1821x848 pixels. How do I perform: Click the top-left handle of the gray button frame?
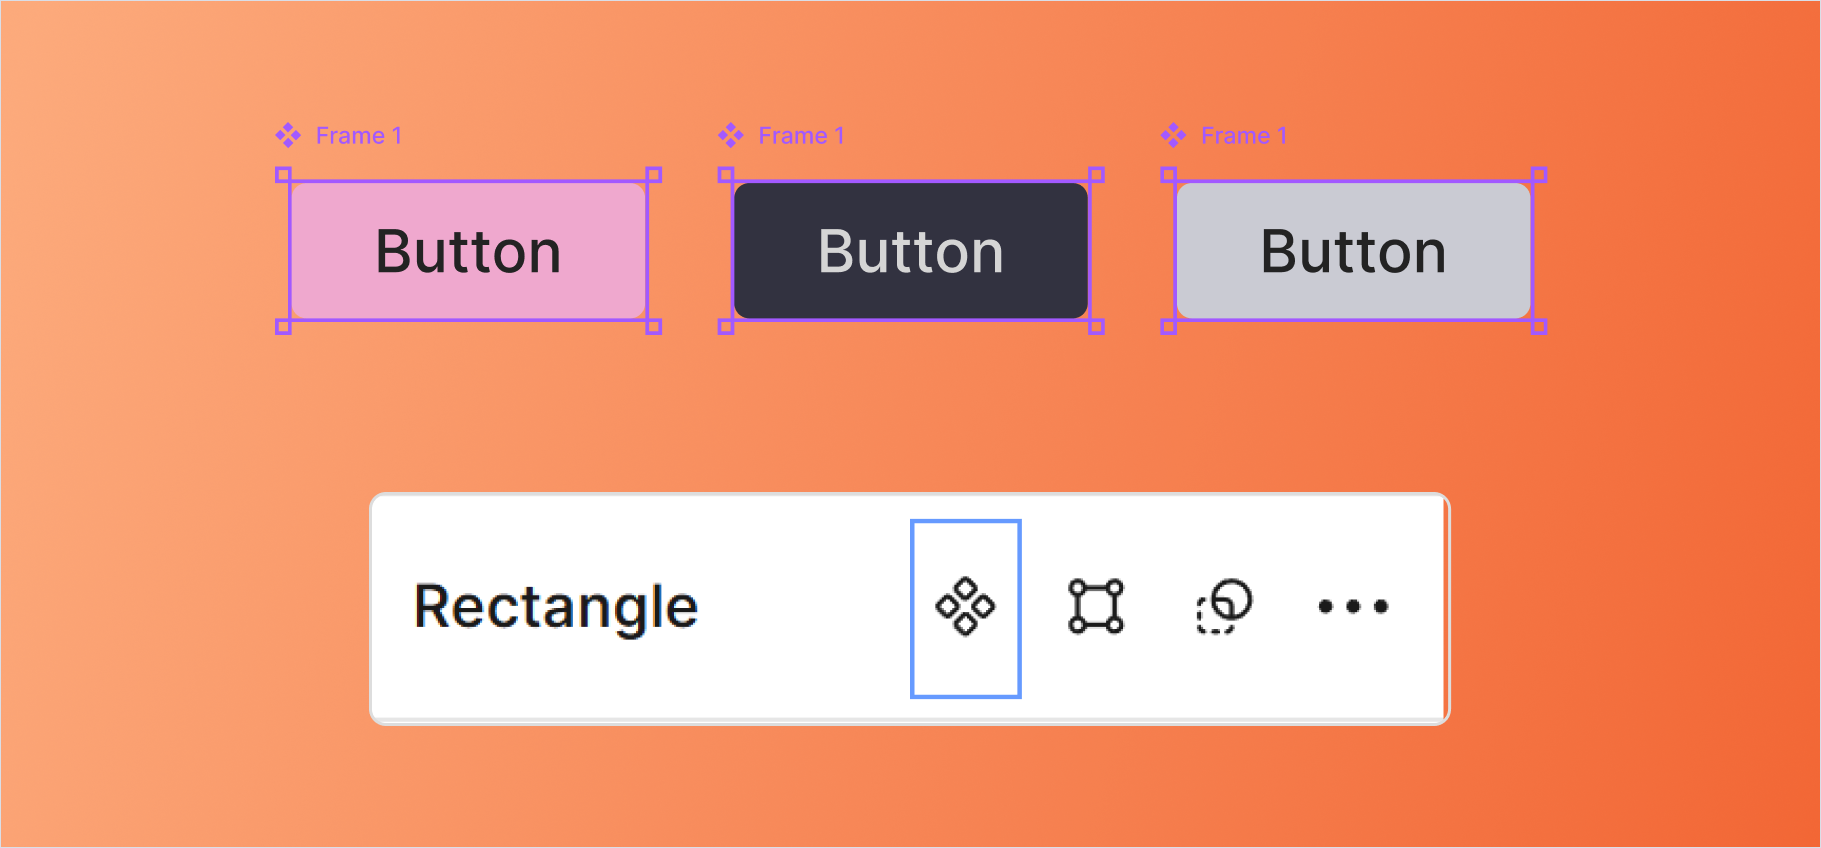click(x=1168, y=175)
